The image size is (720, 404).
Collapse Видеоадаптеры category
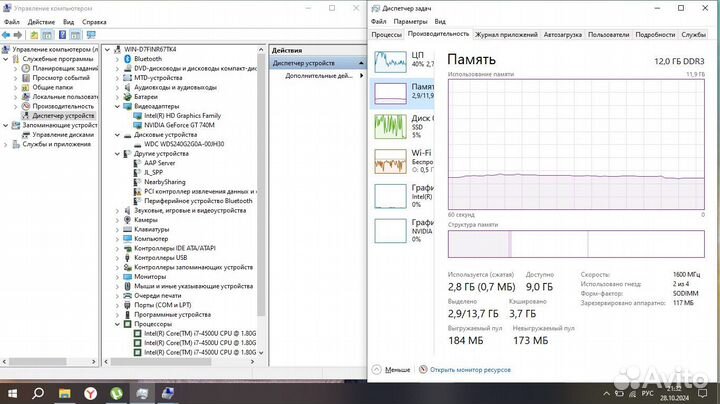118,107
